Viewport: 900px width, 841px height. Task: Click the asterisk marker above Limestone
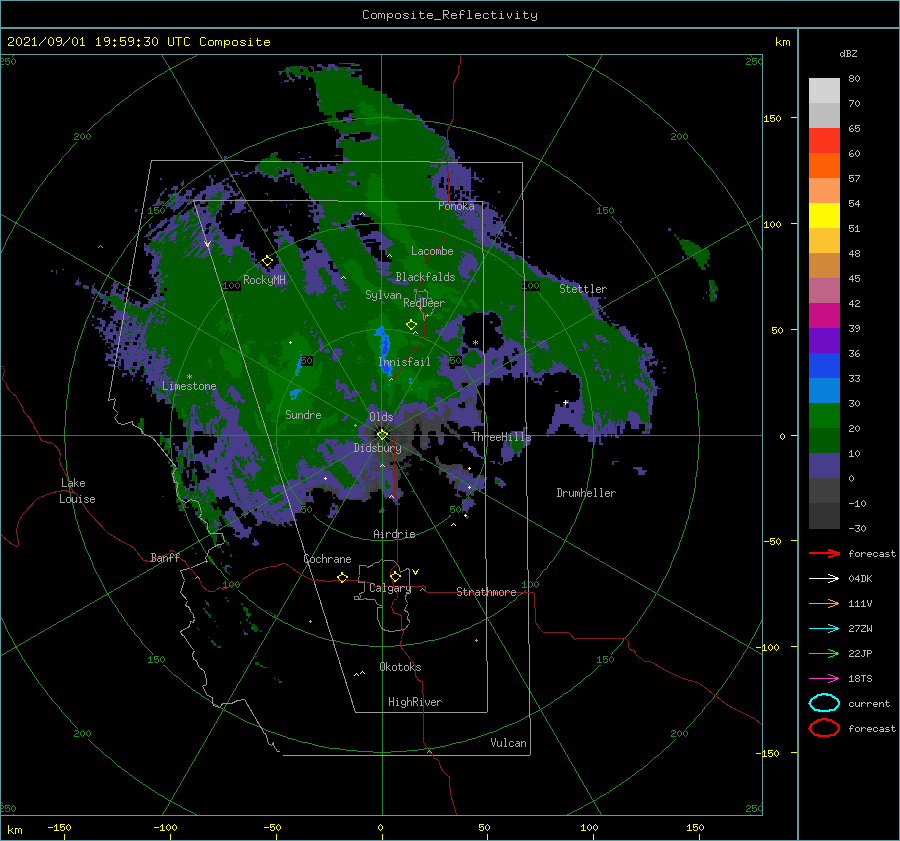(x=189, y=377)
